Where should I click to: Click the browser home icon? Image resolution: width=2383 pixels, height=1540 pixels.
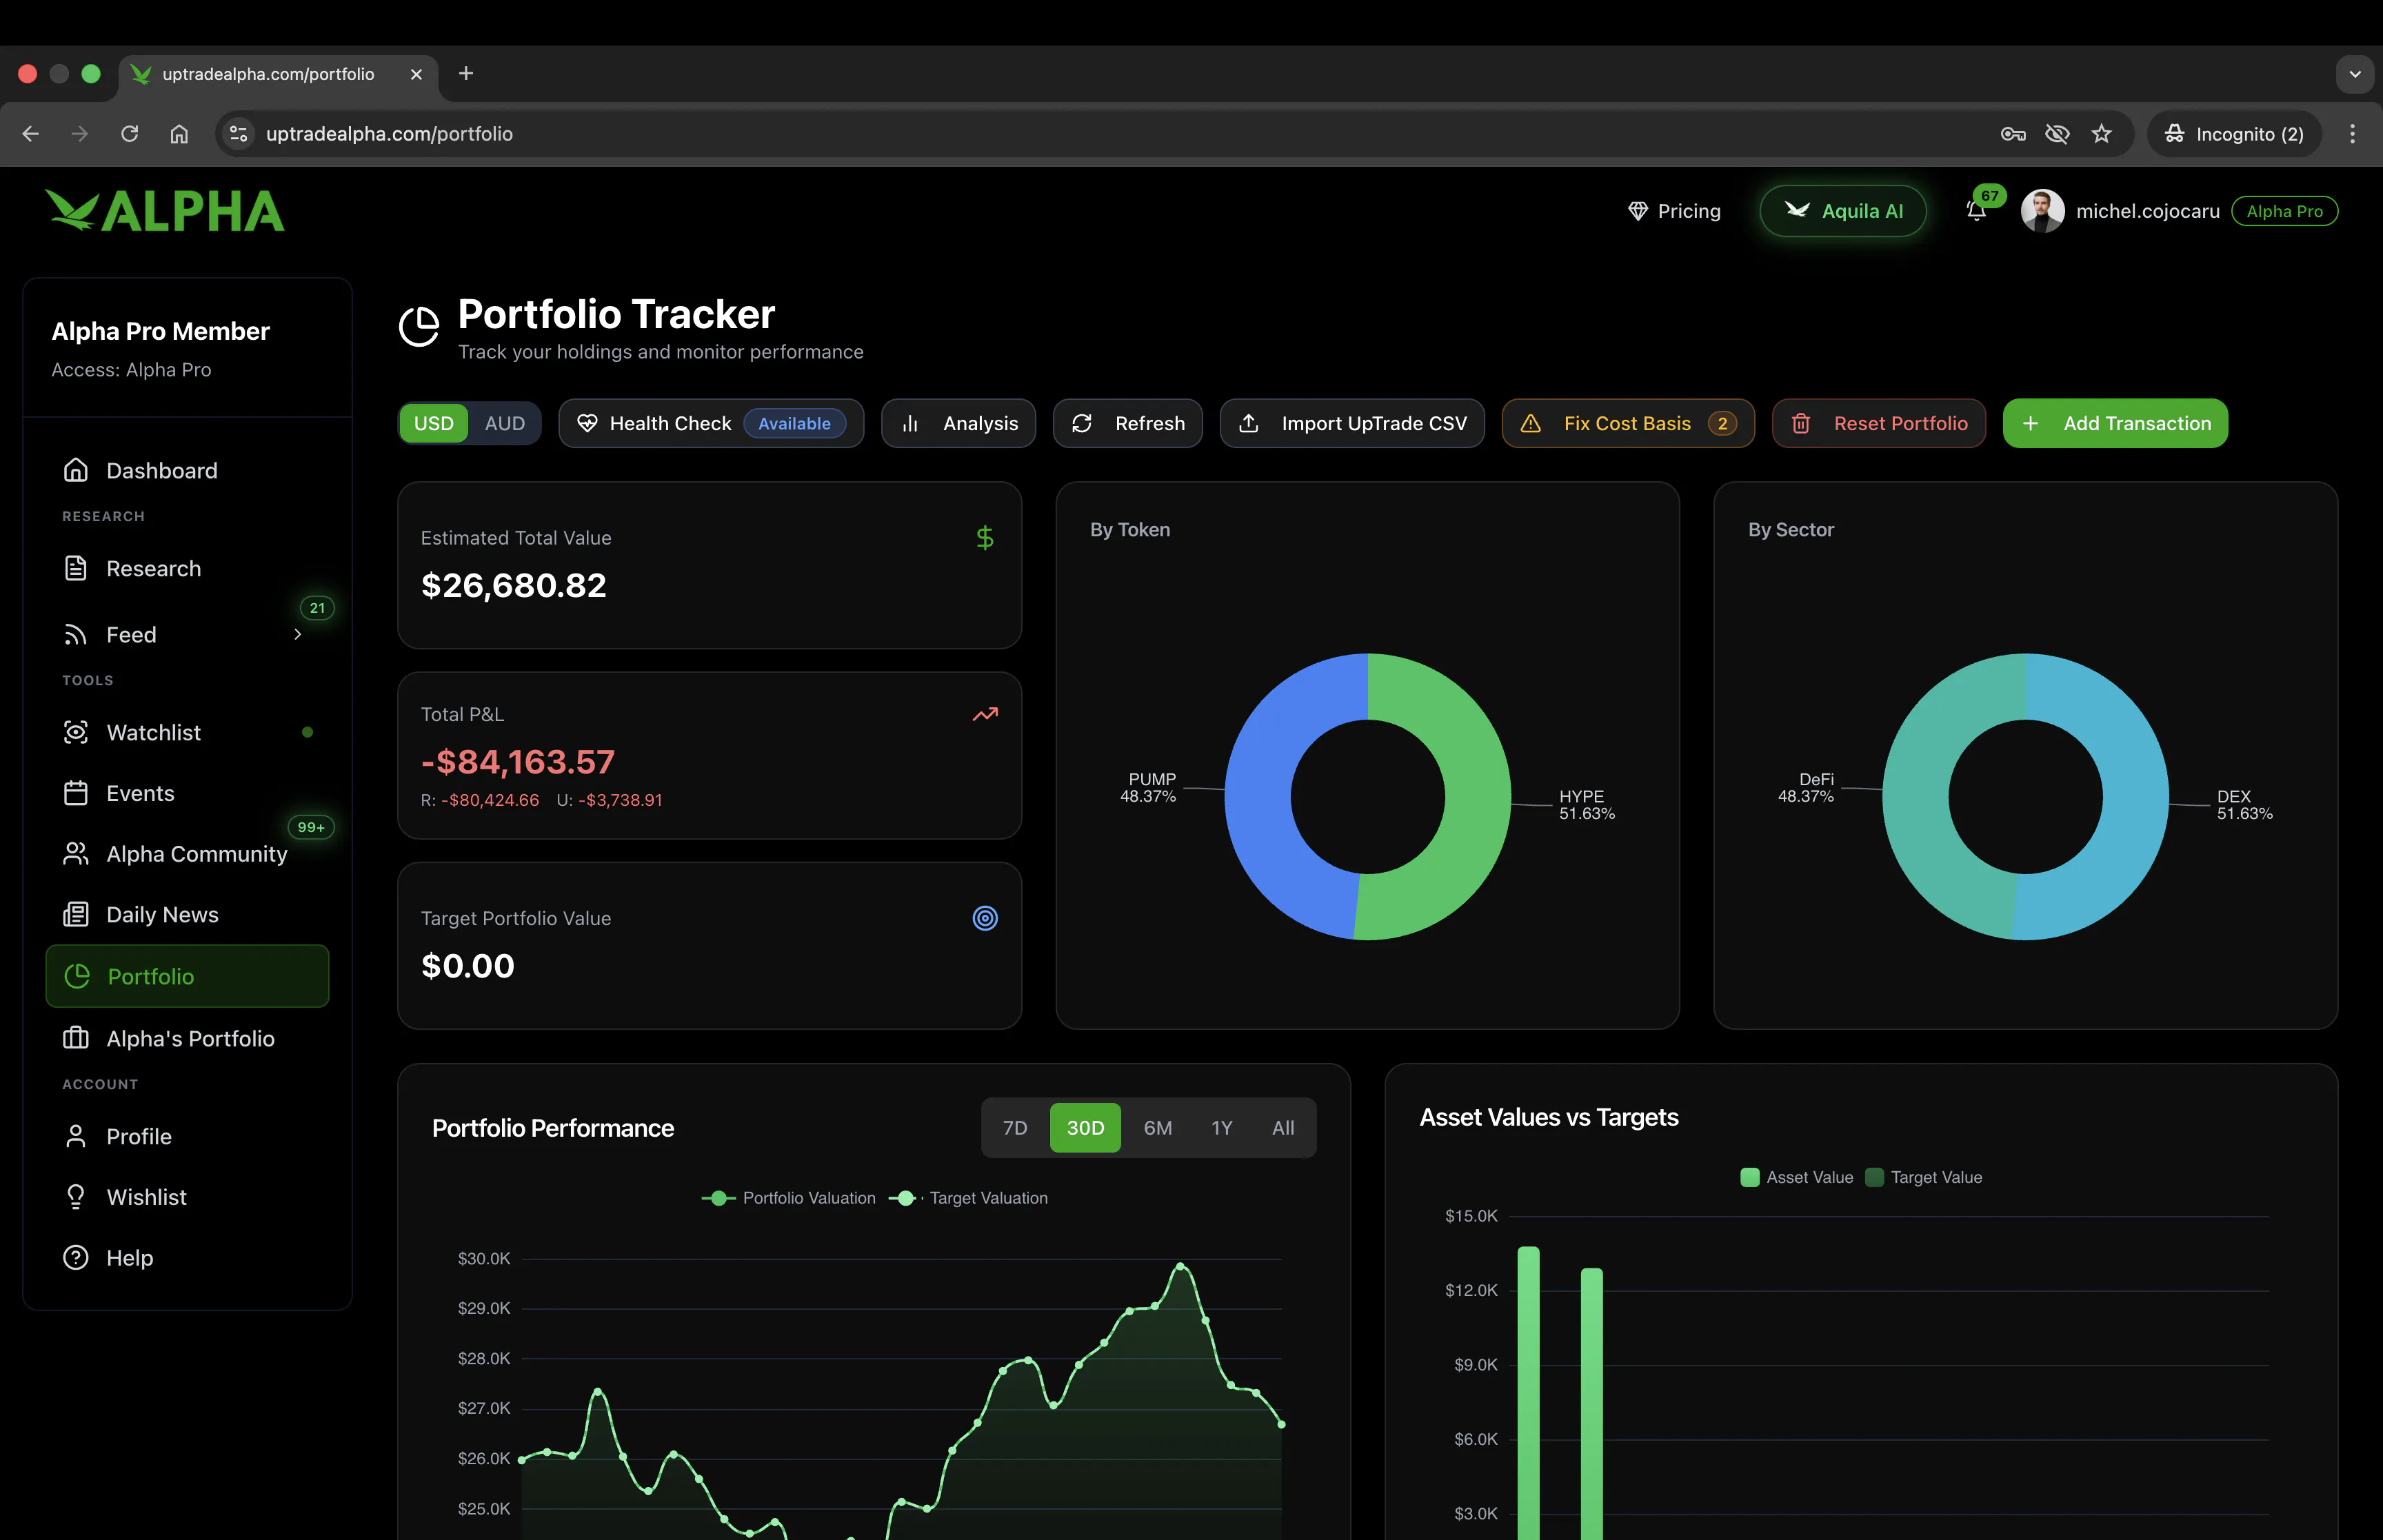tap(179, 133)
